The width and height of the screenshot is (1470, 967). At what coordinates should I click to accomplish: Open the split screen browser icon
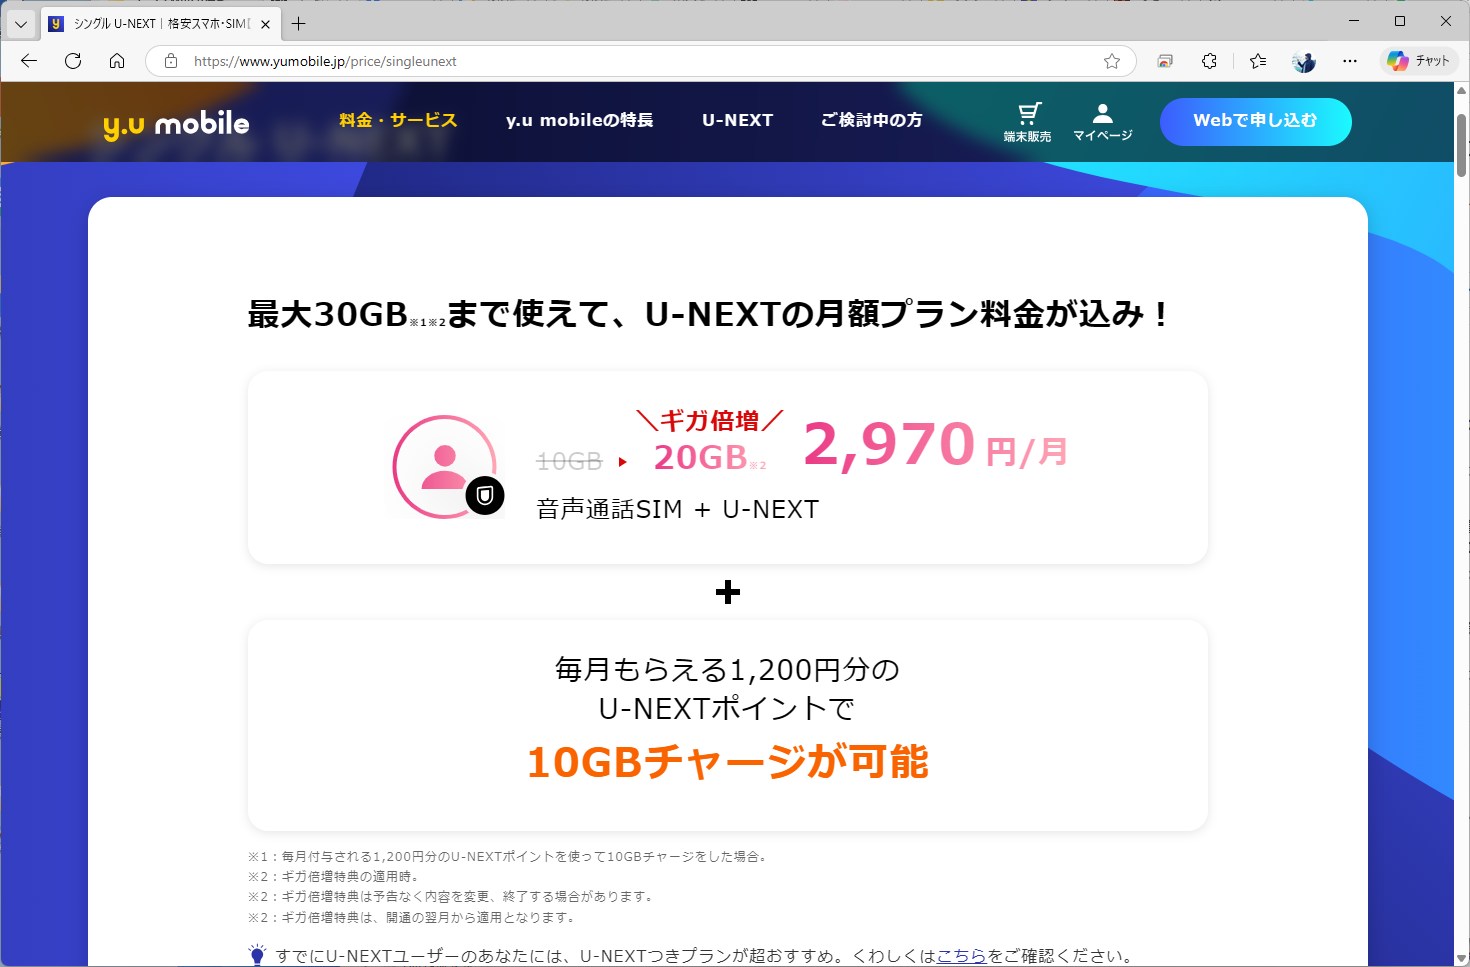(x=1164, y=61)
